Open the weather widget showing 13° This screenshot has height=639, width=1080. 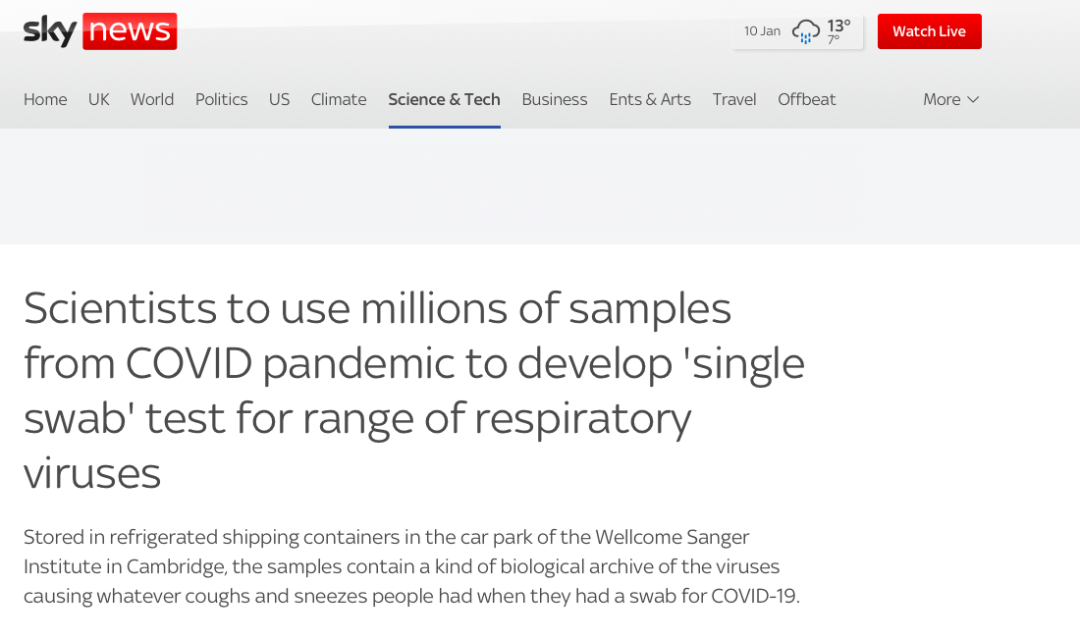pos(798,32)
